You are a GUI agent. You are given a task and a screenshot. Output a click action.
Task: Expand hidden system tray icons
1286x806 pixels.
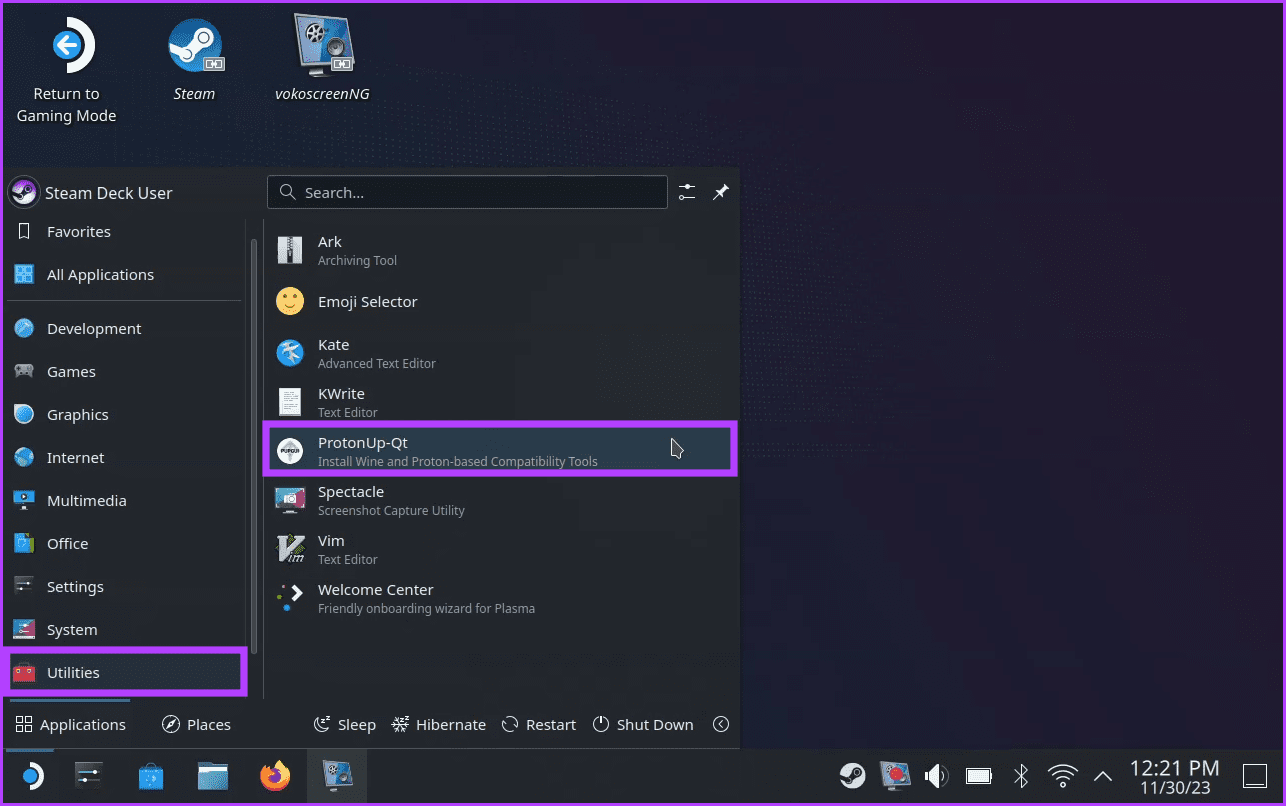(x=1101, y=775)
